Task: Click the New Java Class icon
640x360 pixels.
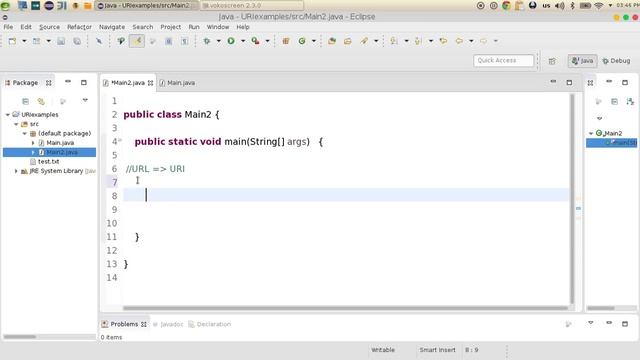Action: 302,41
